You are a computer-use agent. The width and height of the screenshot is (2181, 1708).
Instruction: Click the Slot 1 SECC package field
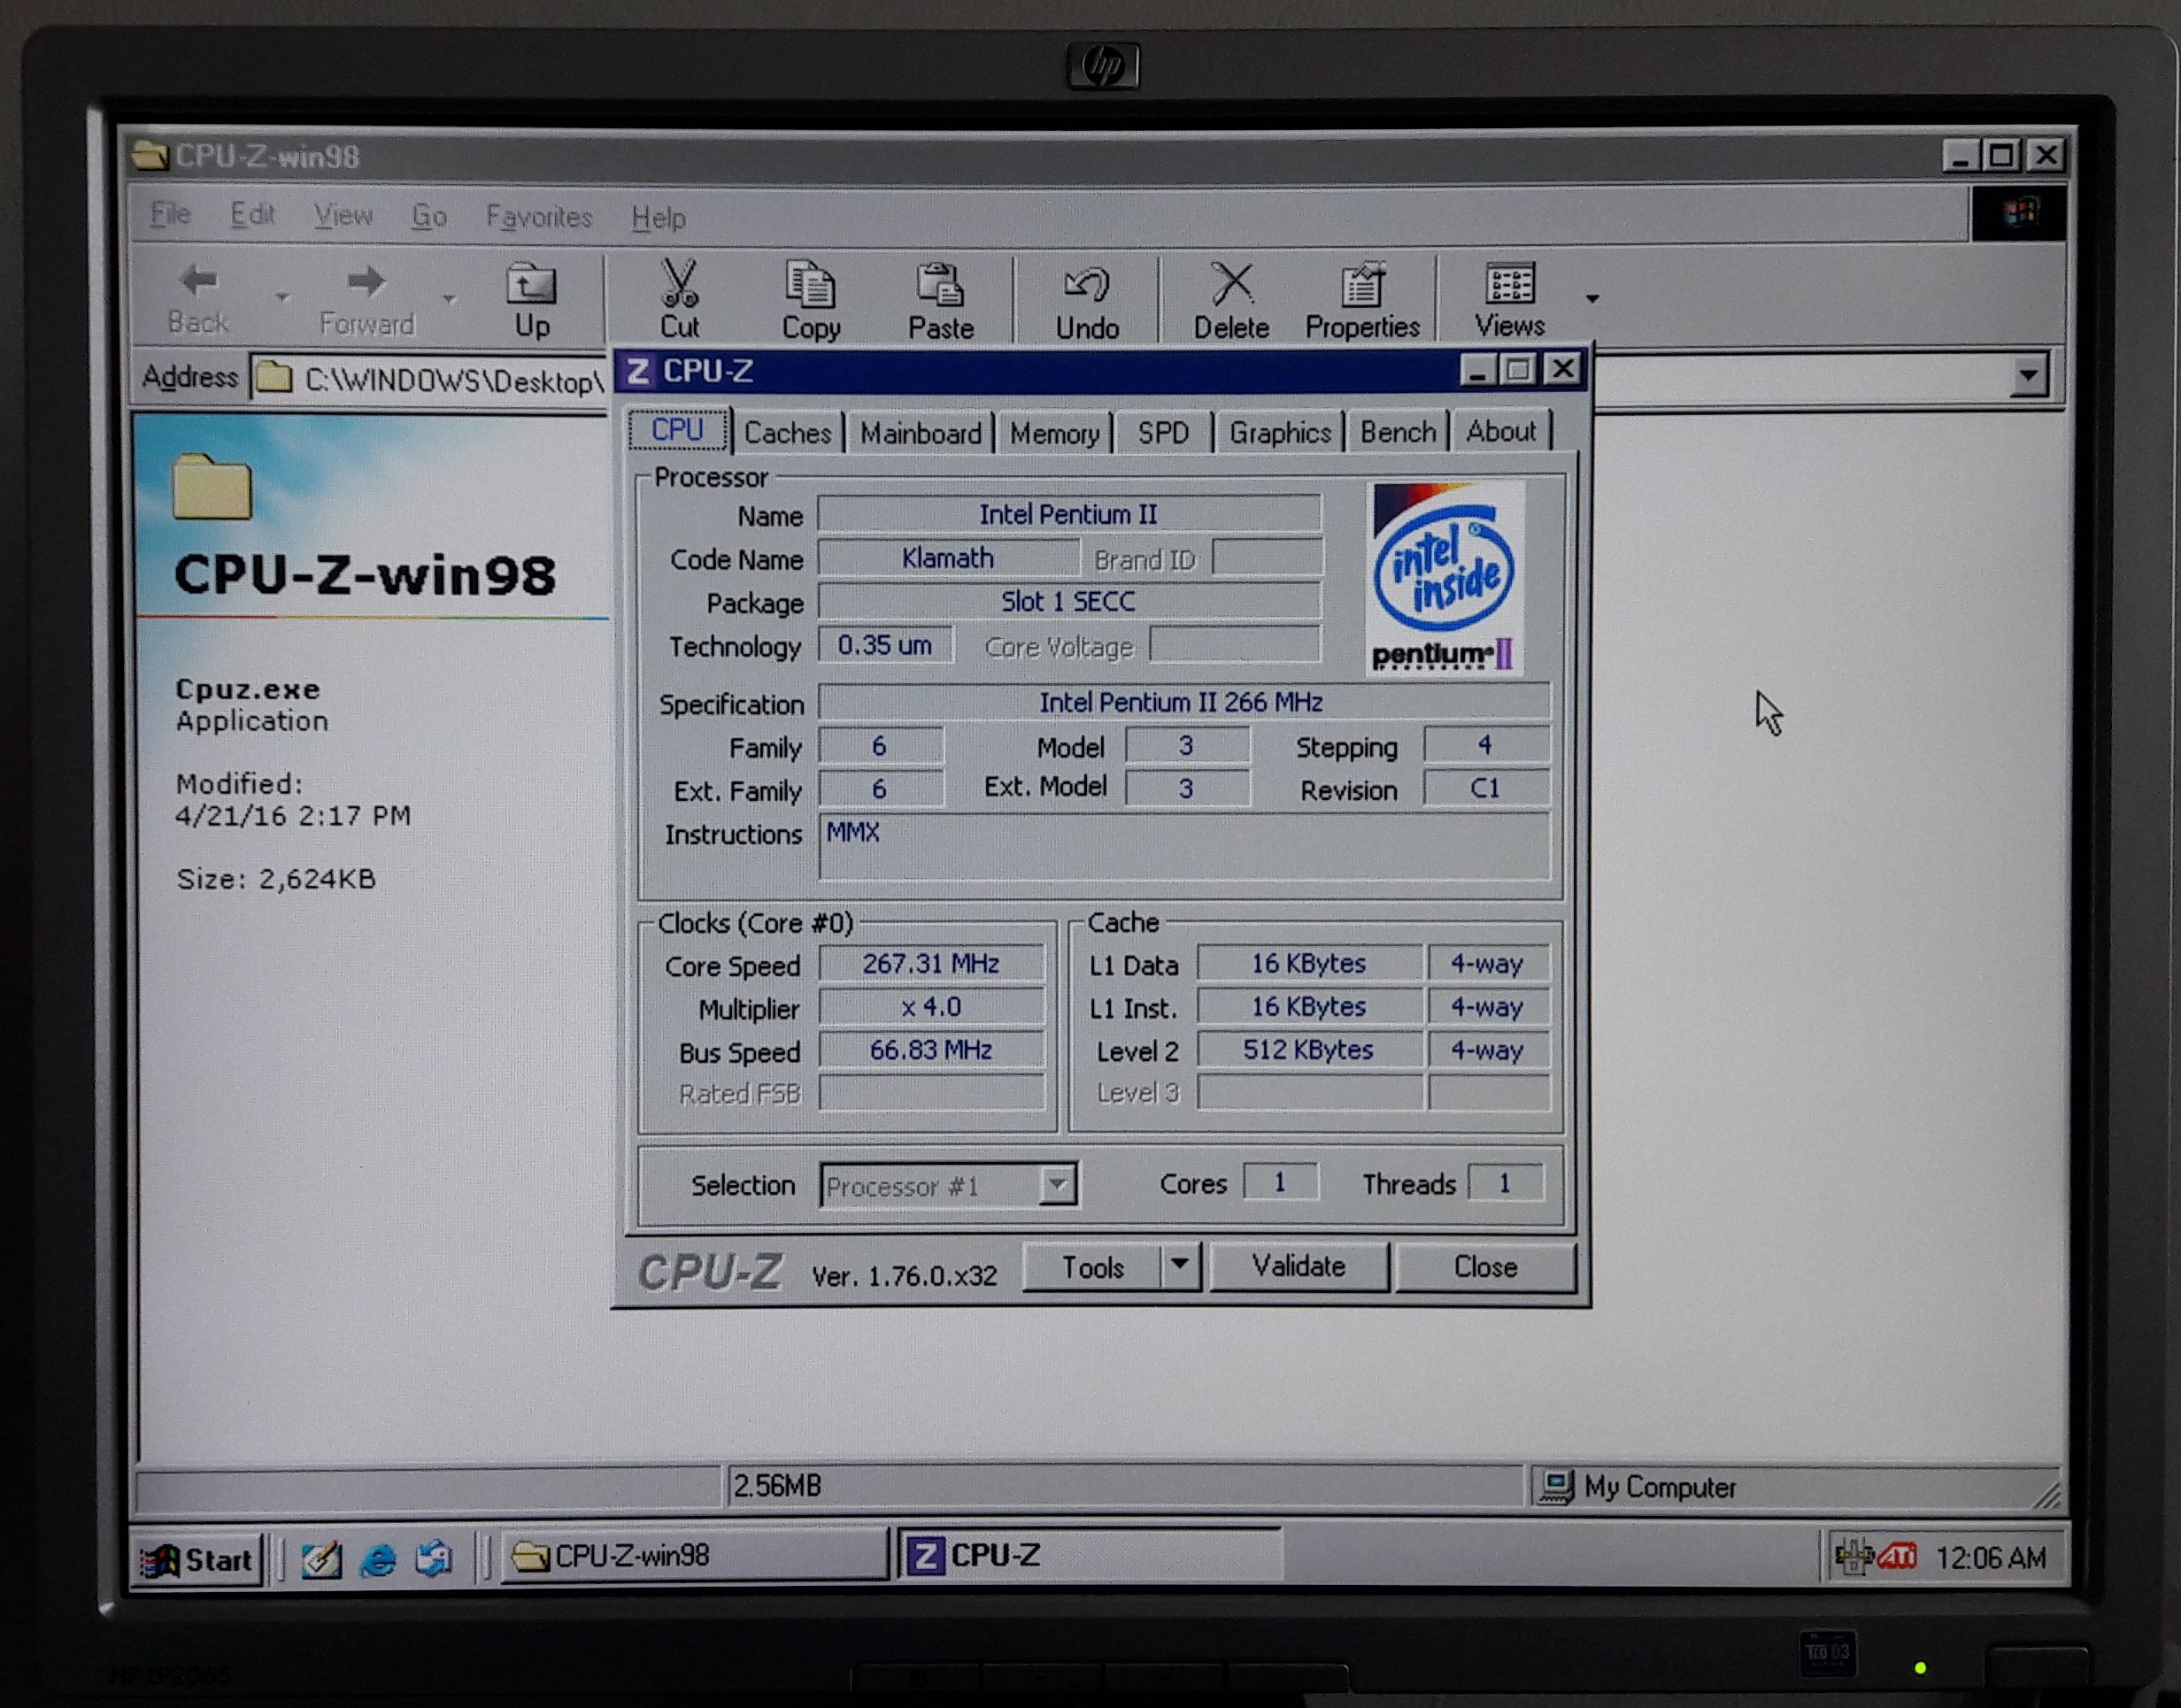(x=1069, y=601)
